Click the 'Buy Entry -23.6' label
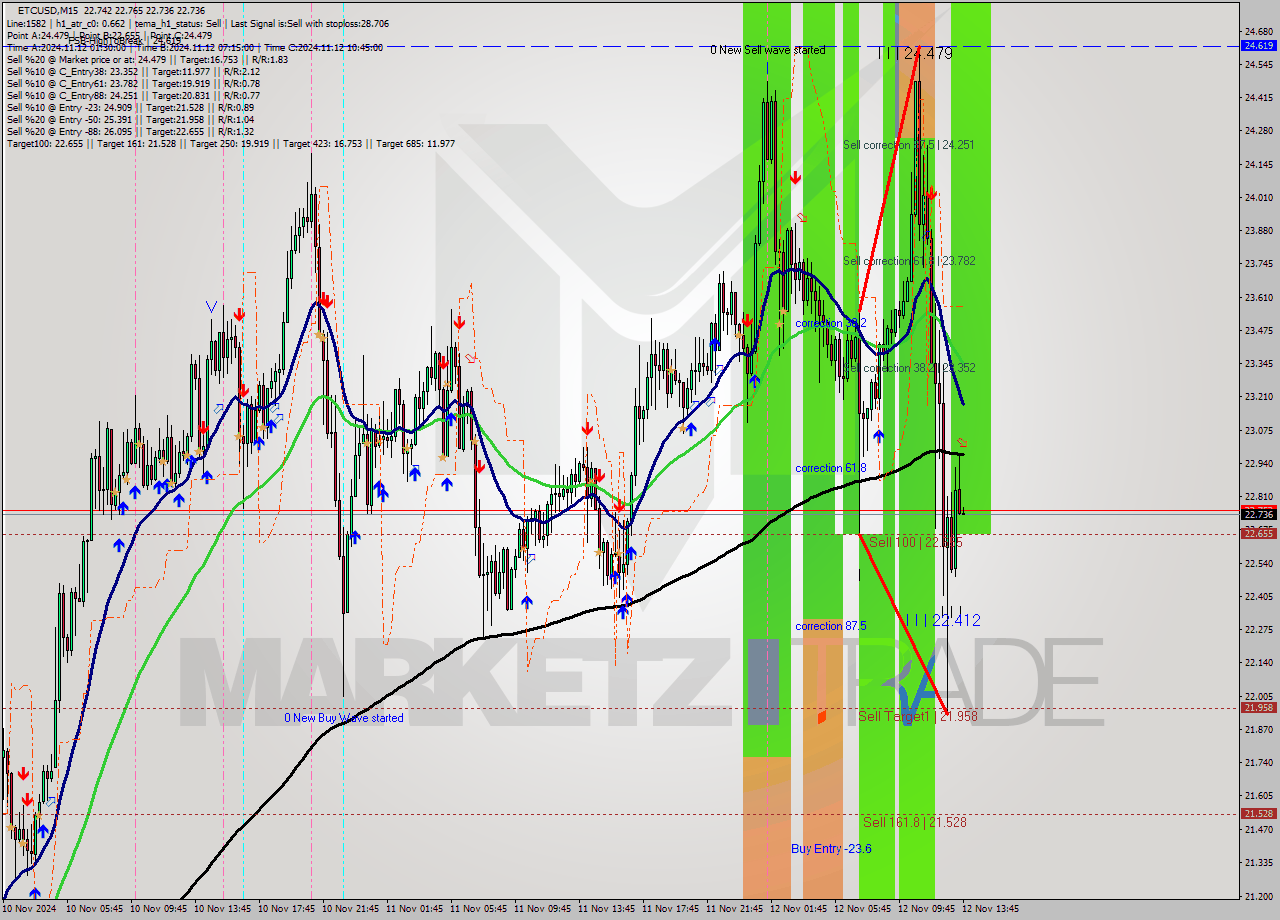Viewport: 1280px width, 920px height. (831, 849)
